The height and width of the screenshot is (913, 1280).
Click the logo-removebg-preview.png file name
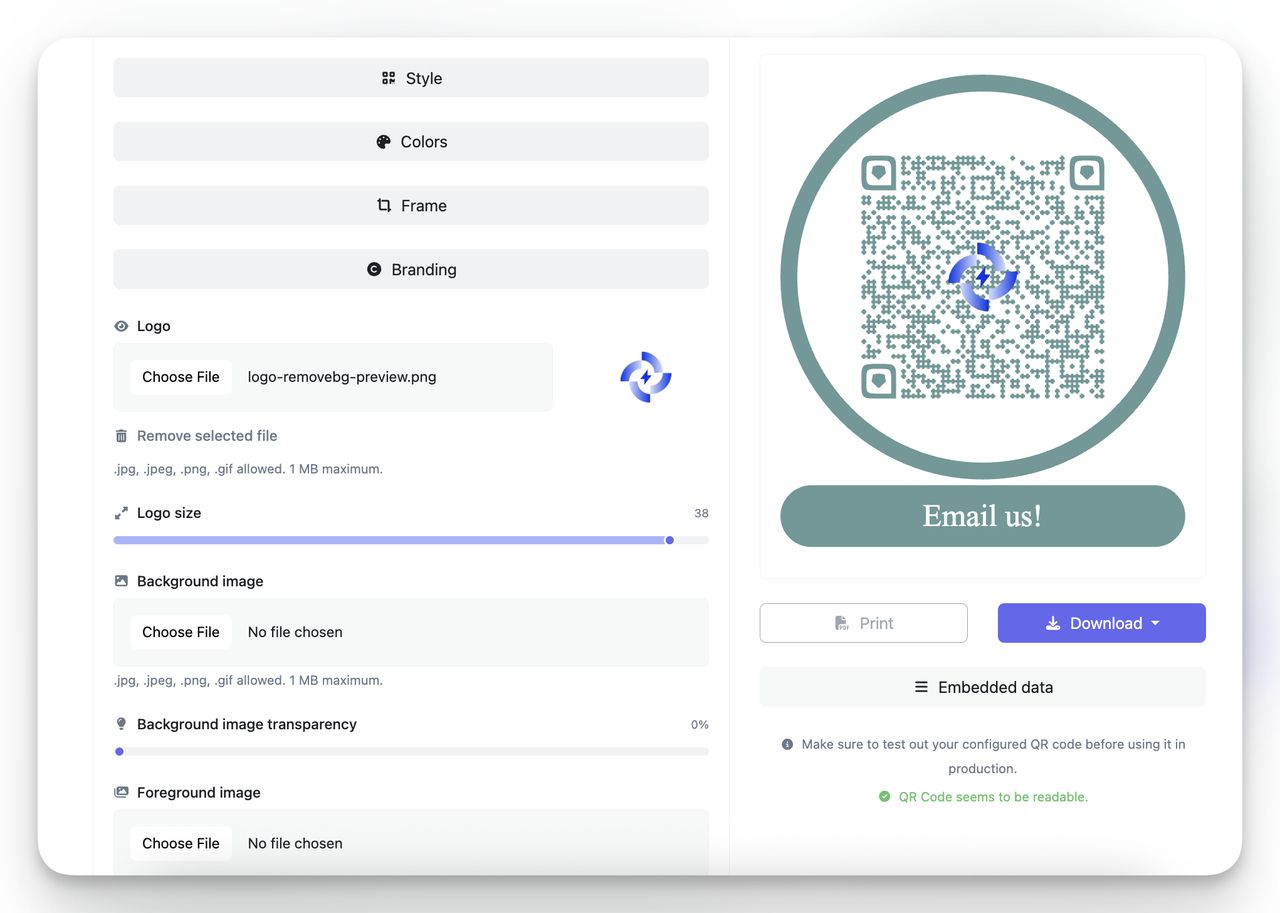342,377
